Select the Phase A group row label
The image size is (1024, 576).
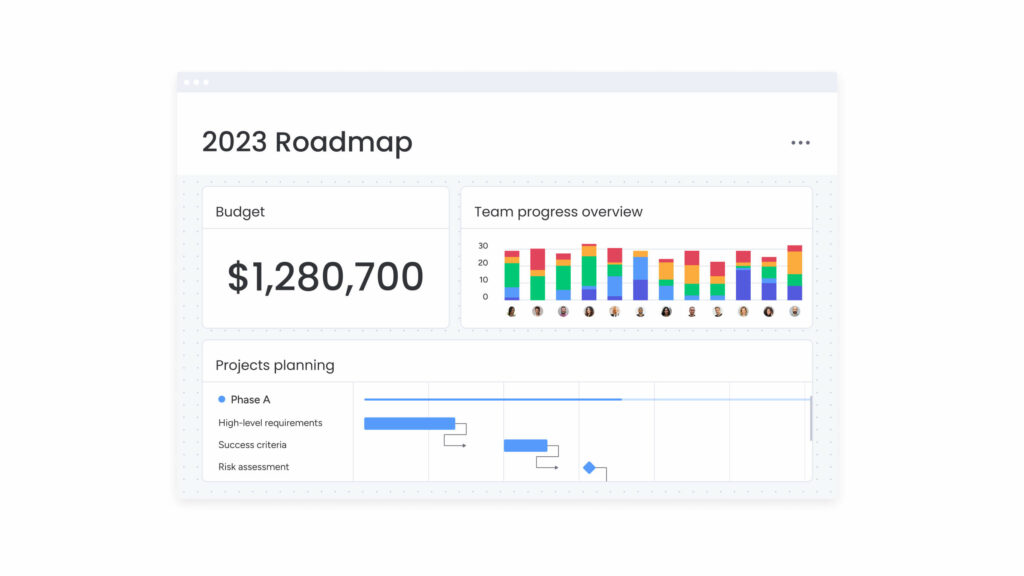coord(250,400)
